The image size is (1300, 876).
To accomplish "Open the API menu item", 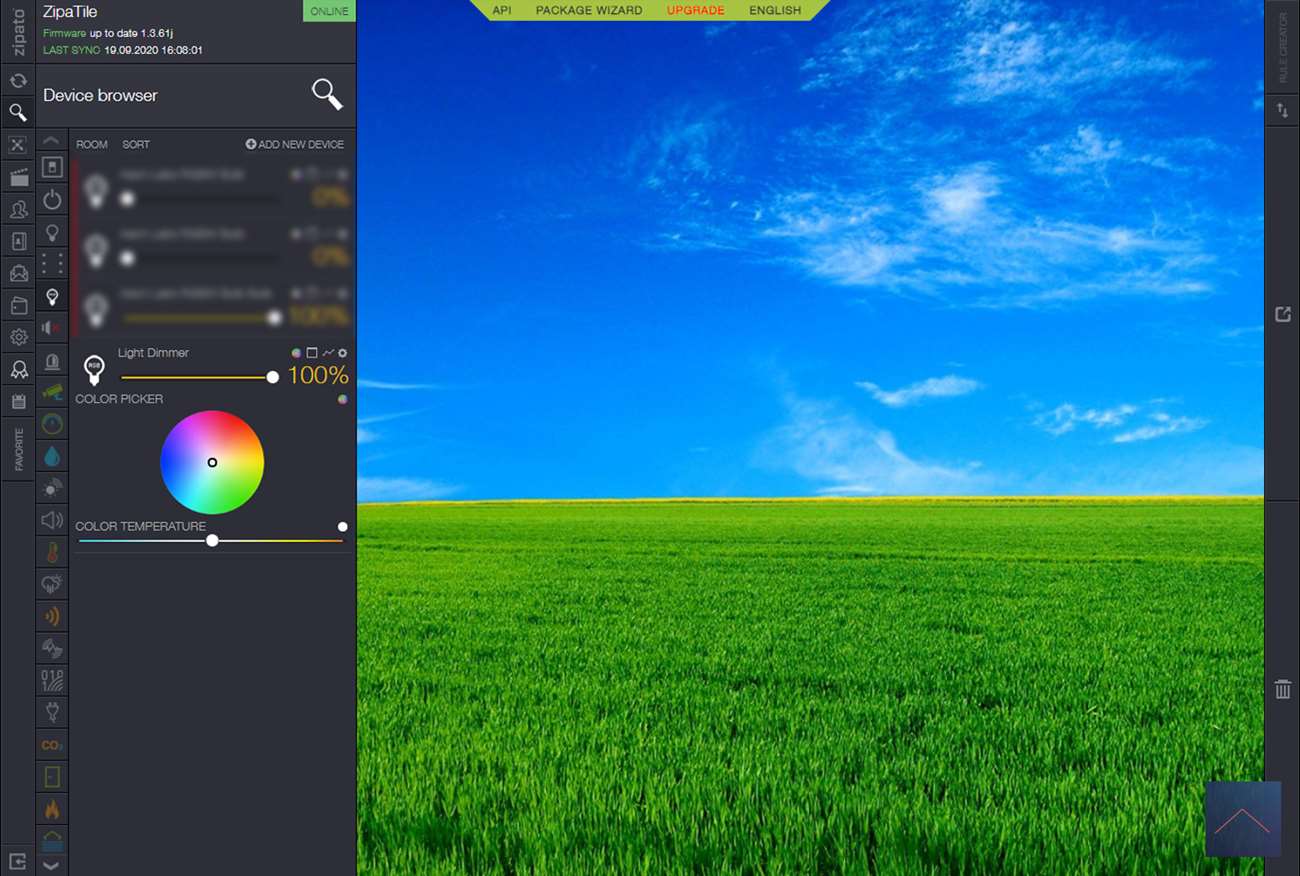I will (x=502, y=10).
